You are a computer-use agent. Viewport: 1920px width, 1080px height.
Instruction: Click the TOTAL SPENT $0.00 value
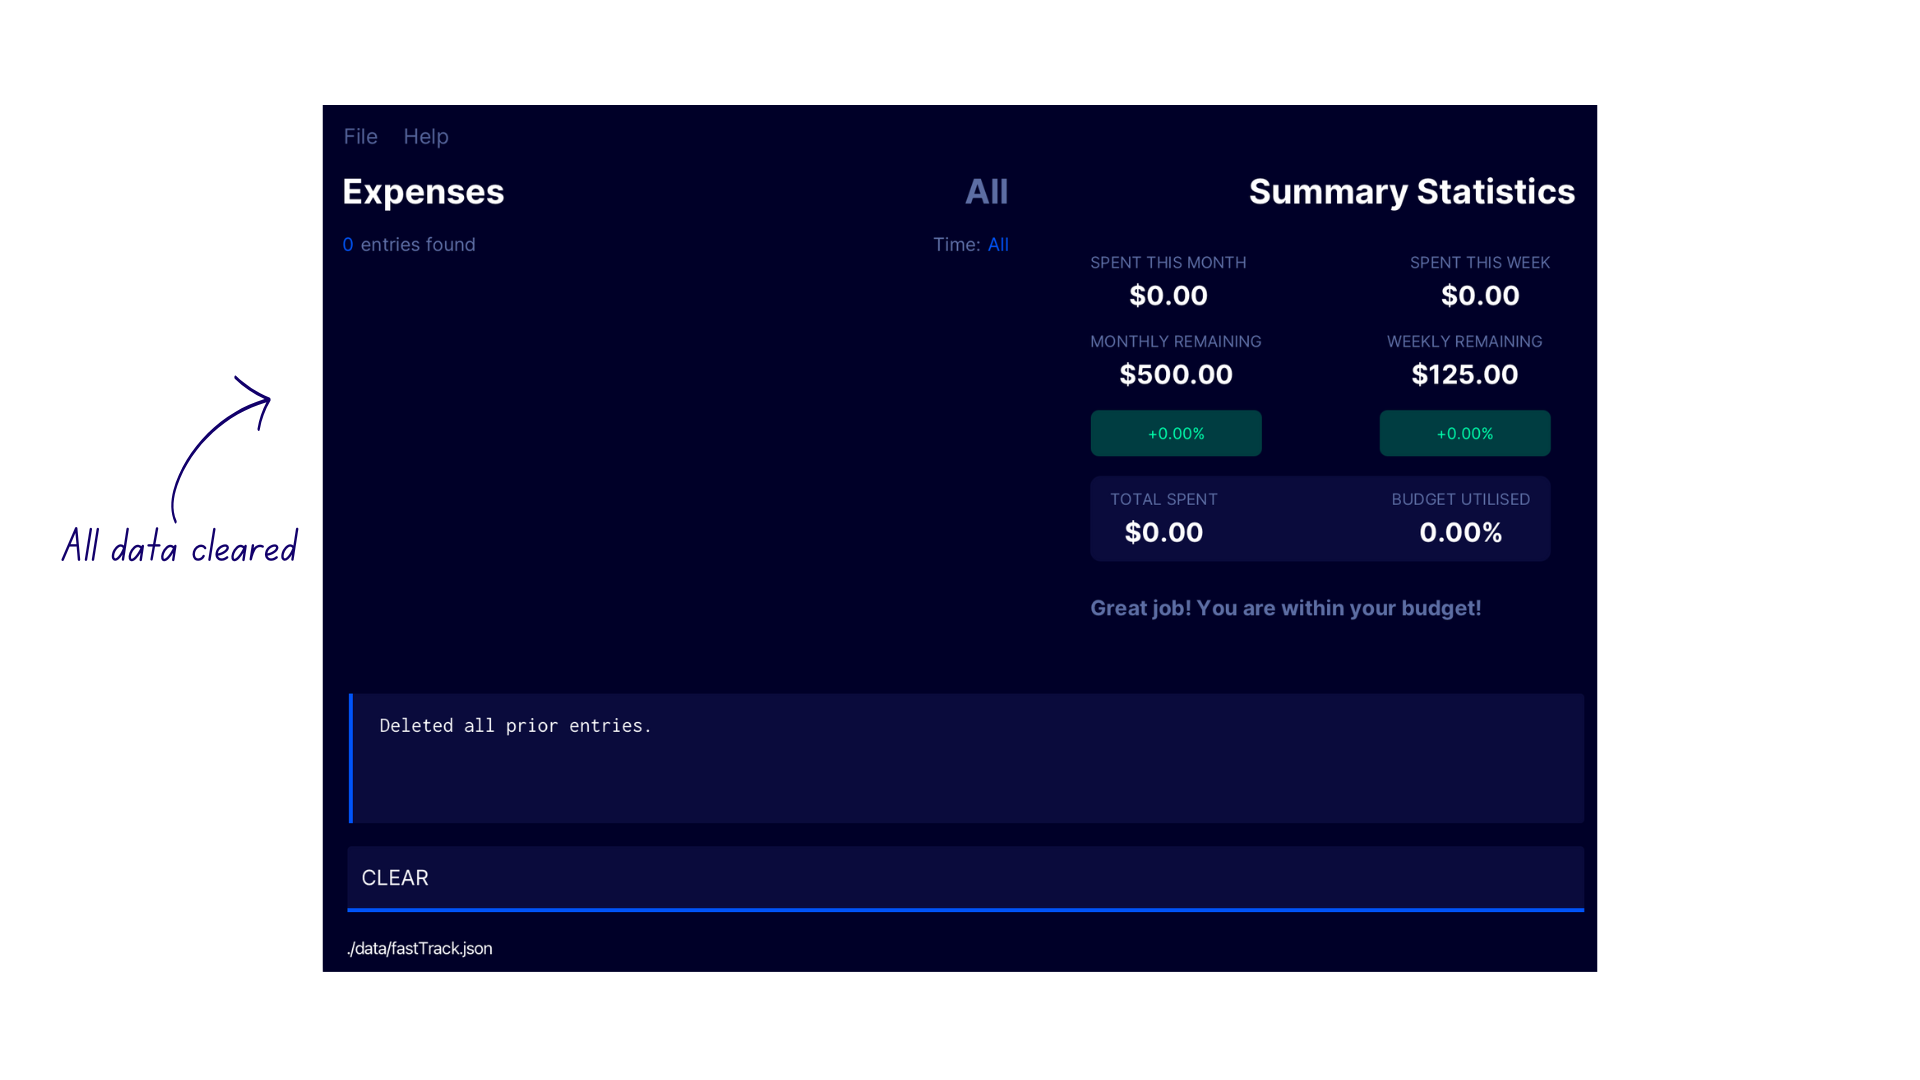pos(1164,533)
